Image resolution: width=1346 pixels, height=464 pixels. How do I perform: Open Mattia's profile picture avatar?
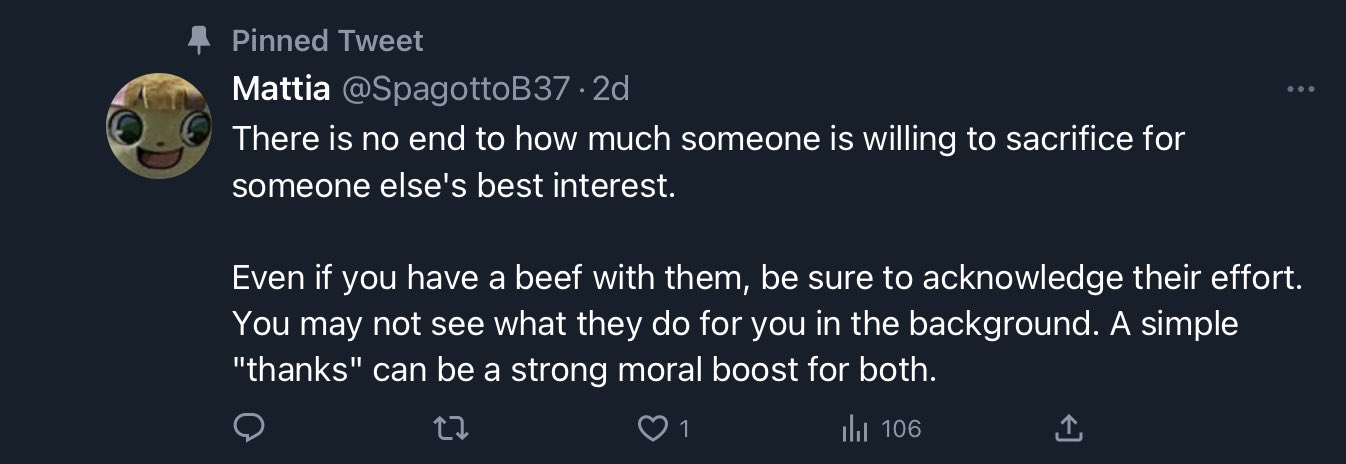coord(158,126)
